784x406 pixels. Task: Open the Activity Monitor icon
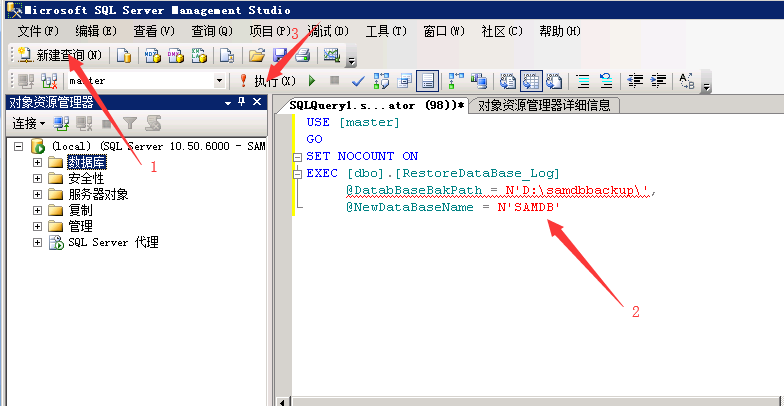(x=332, y=56)
